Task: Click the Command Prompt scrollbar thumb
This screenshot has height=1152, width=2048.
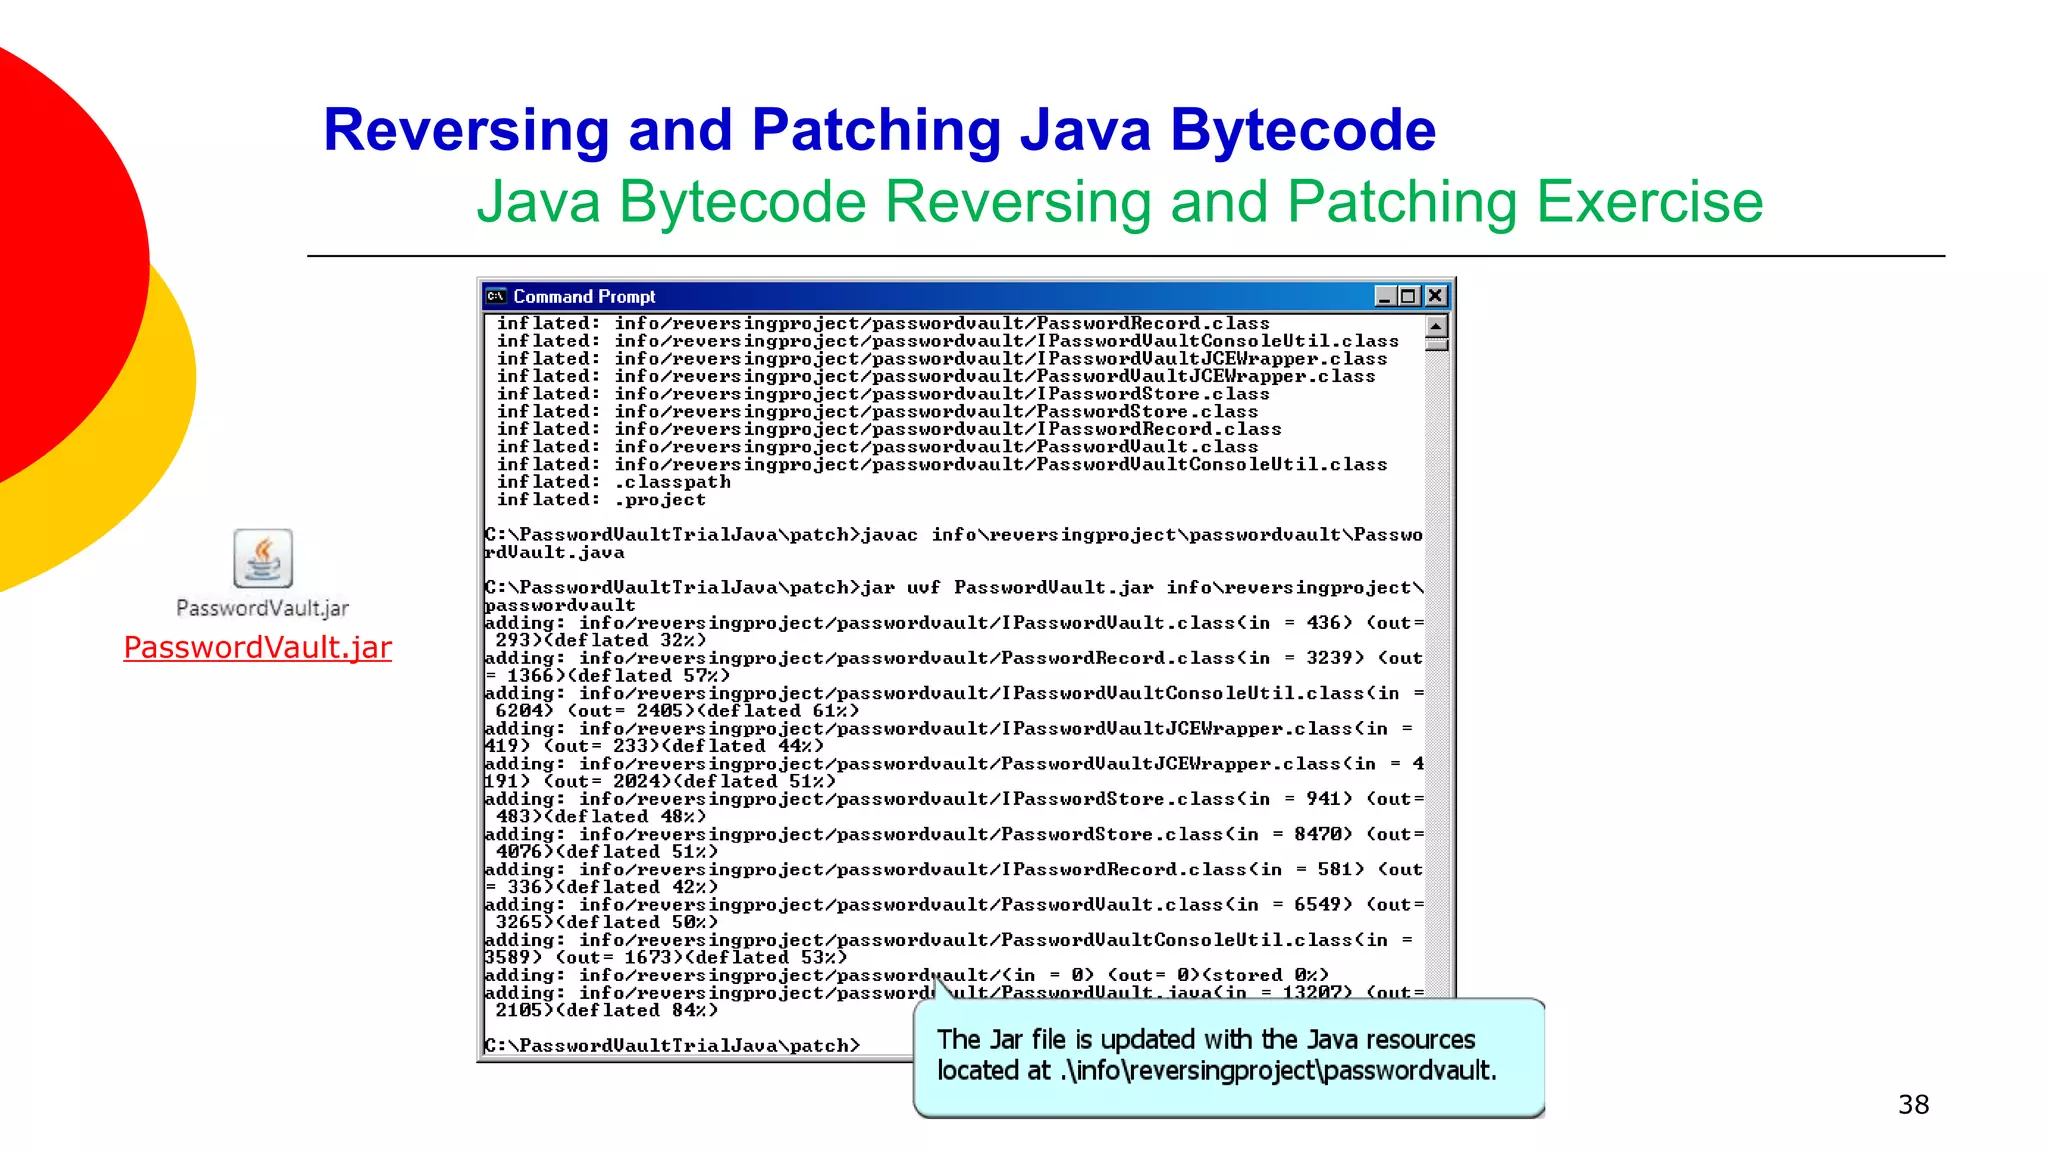Action: [1437, 345]
